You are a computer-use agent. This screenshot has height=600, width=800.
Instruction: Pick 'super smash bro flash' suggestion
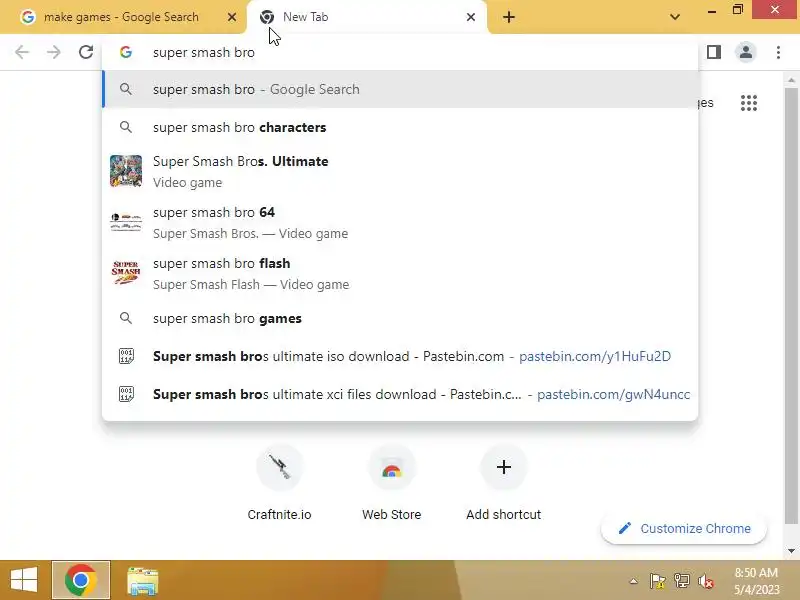(x=400, y=273)
